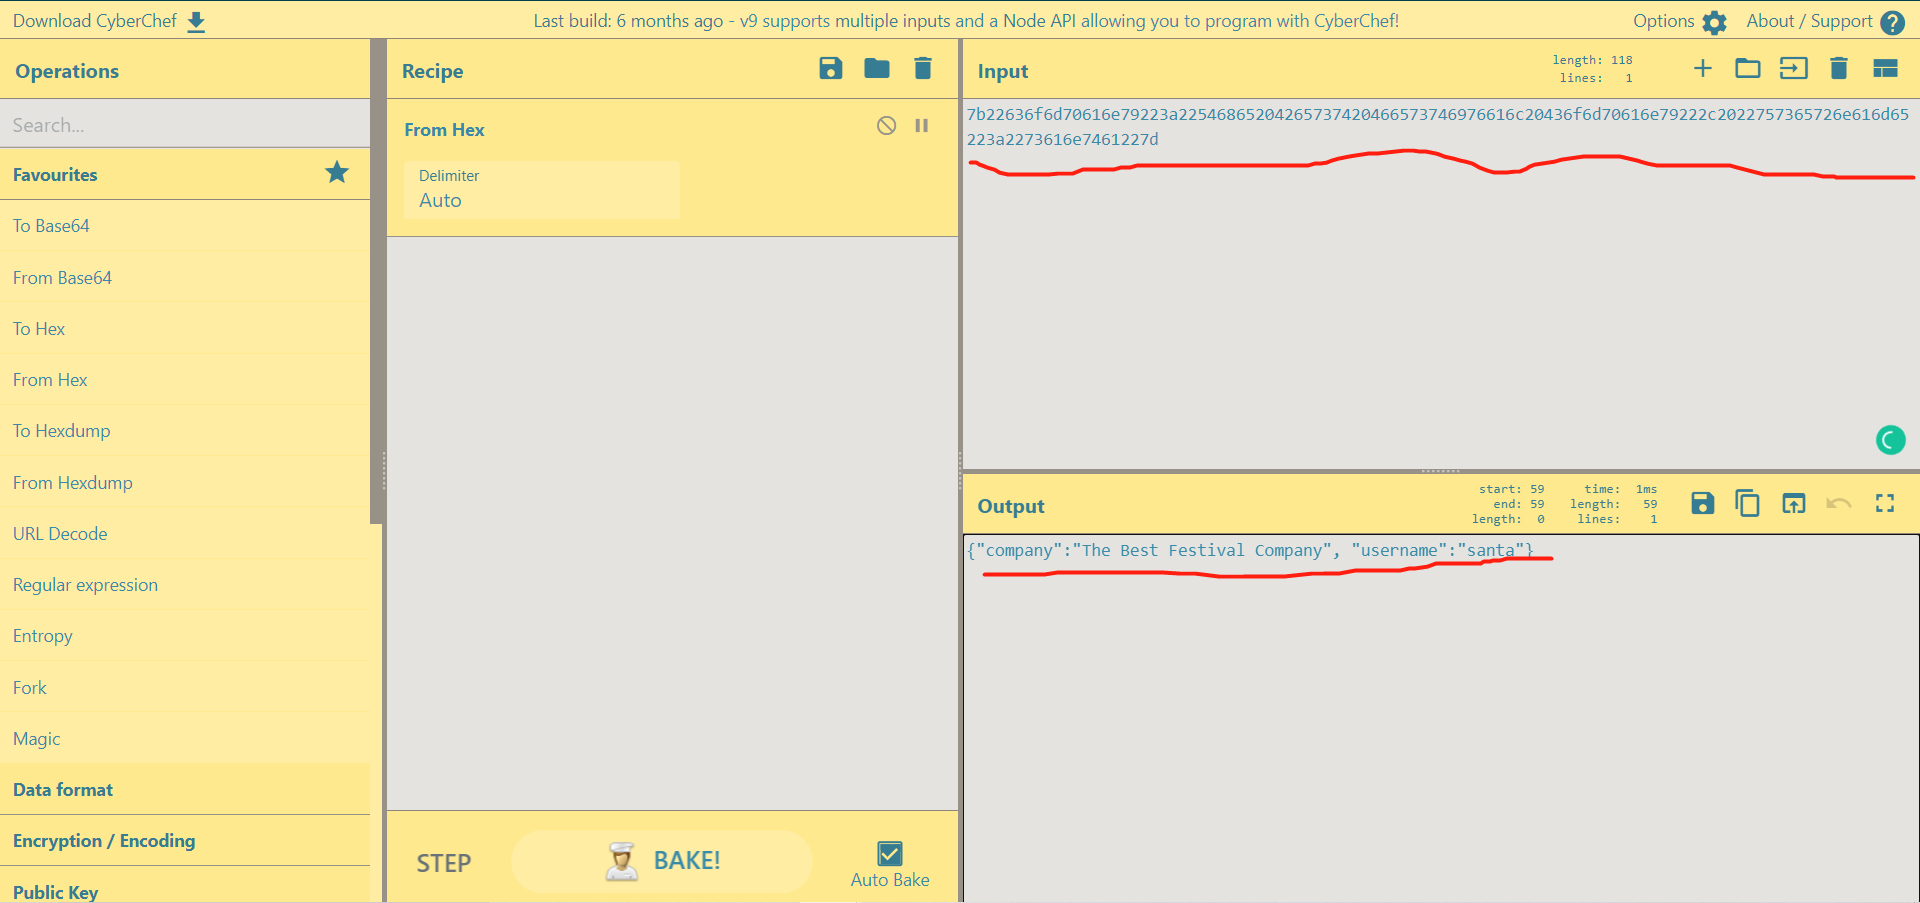Click the operations Search field
1920x903 pixels.
tap(185, 125)
